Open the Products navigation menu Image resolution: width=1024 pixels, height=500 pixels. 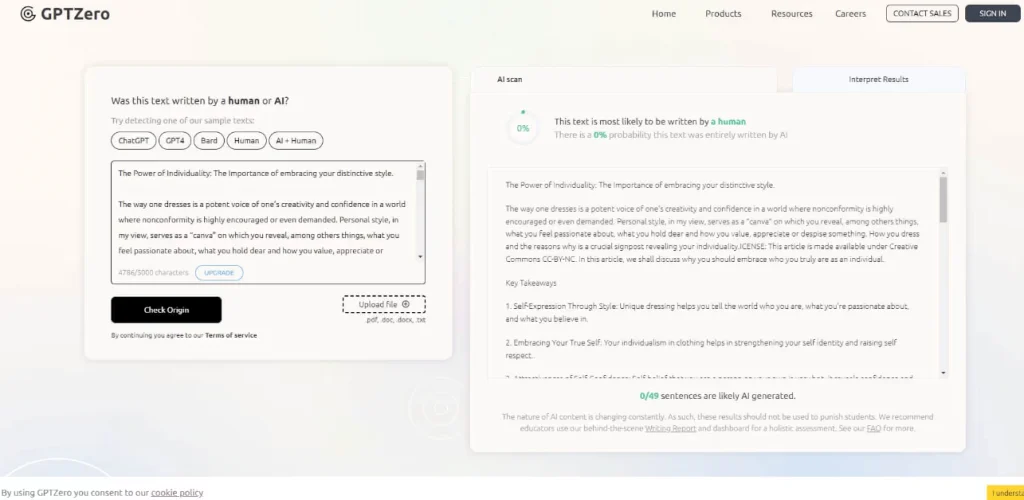723,14
